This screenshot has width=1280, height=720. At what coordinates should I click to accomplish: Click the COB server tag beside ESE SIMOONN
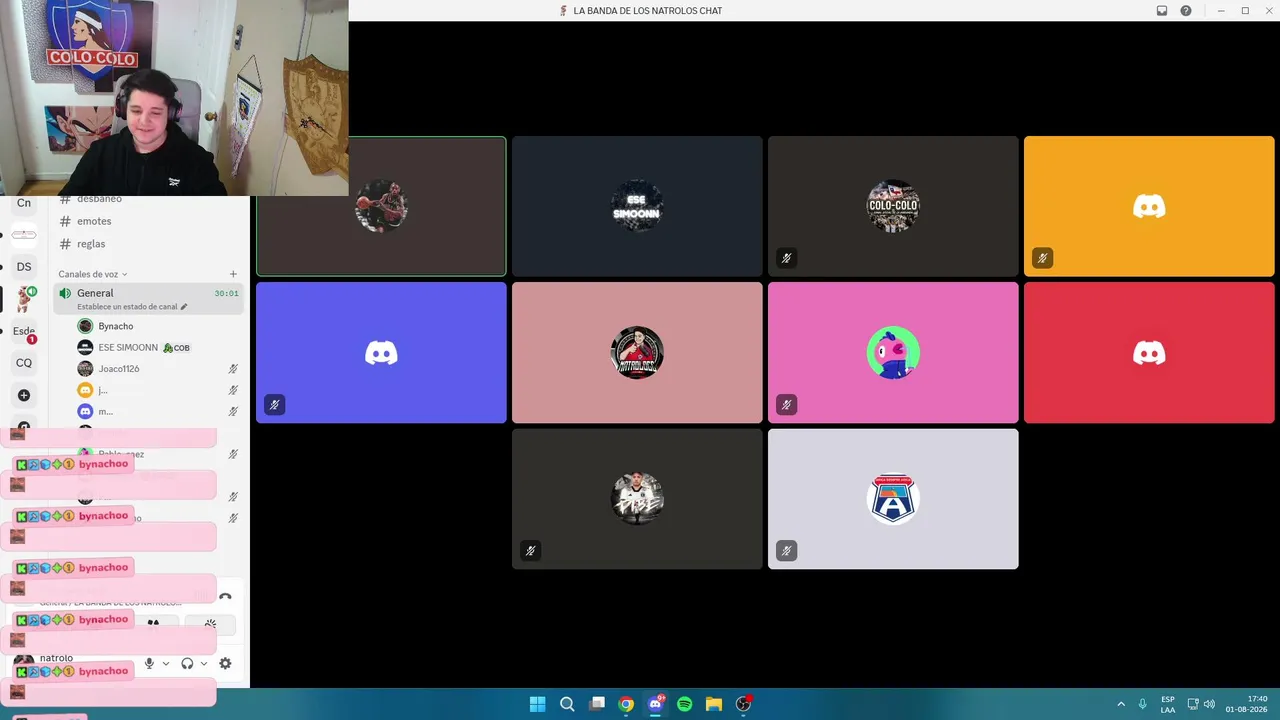pos(176,348)
